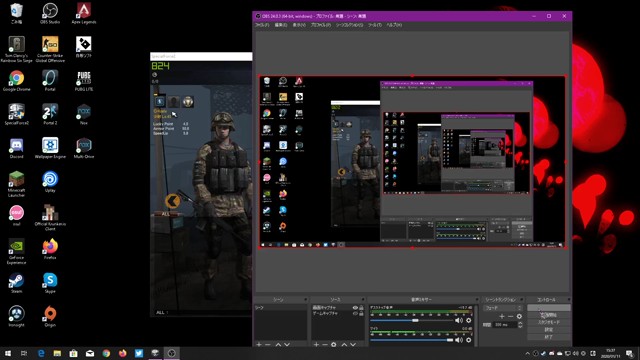Select the Uplay desktop icon

(x=50, y=182)
